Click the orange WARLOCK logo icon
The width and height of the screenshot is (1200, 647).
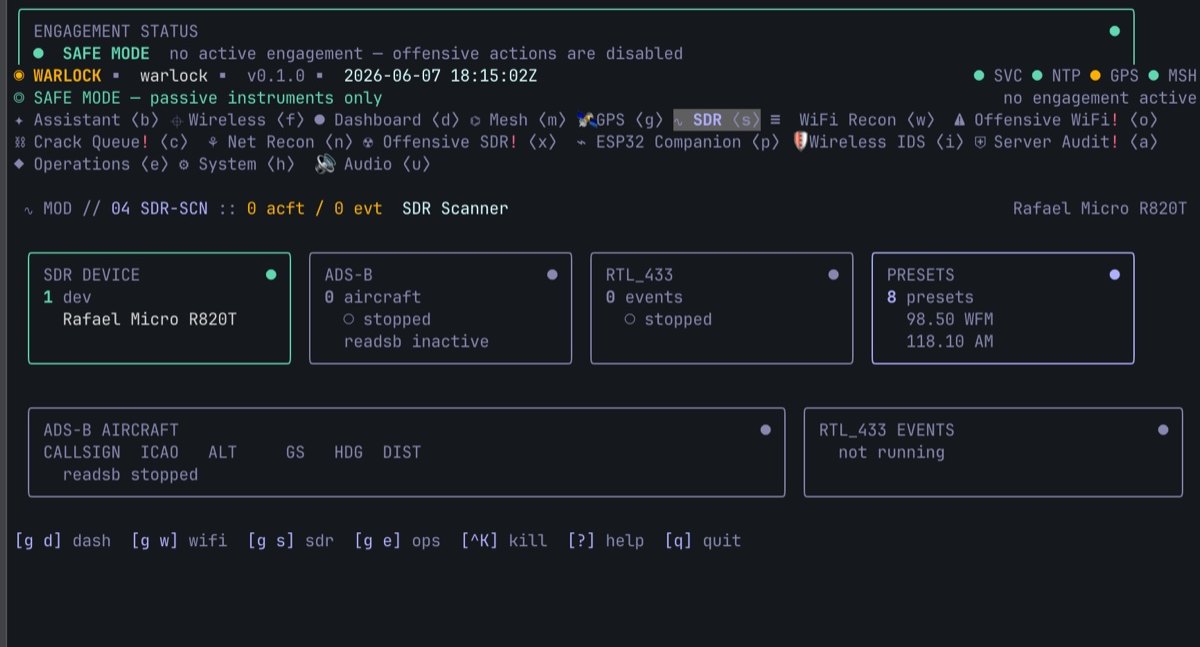(19, 76)
